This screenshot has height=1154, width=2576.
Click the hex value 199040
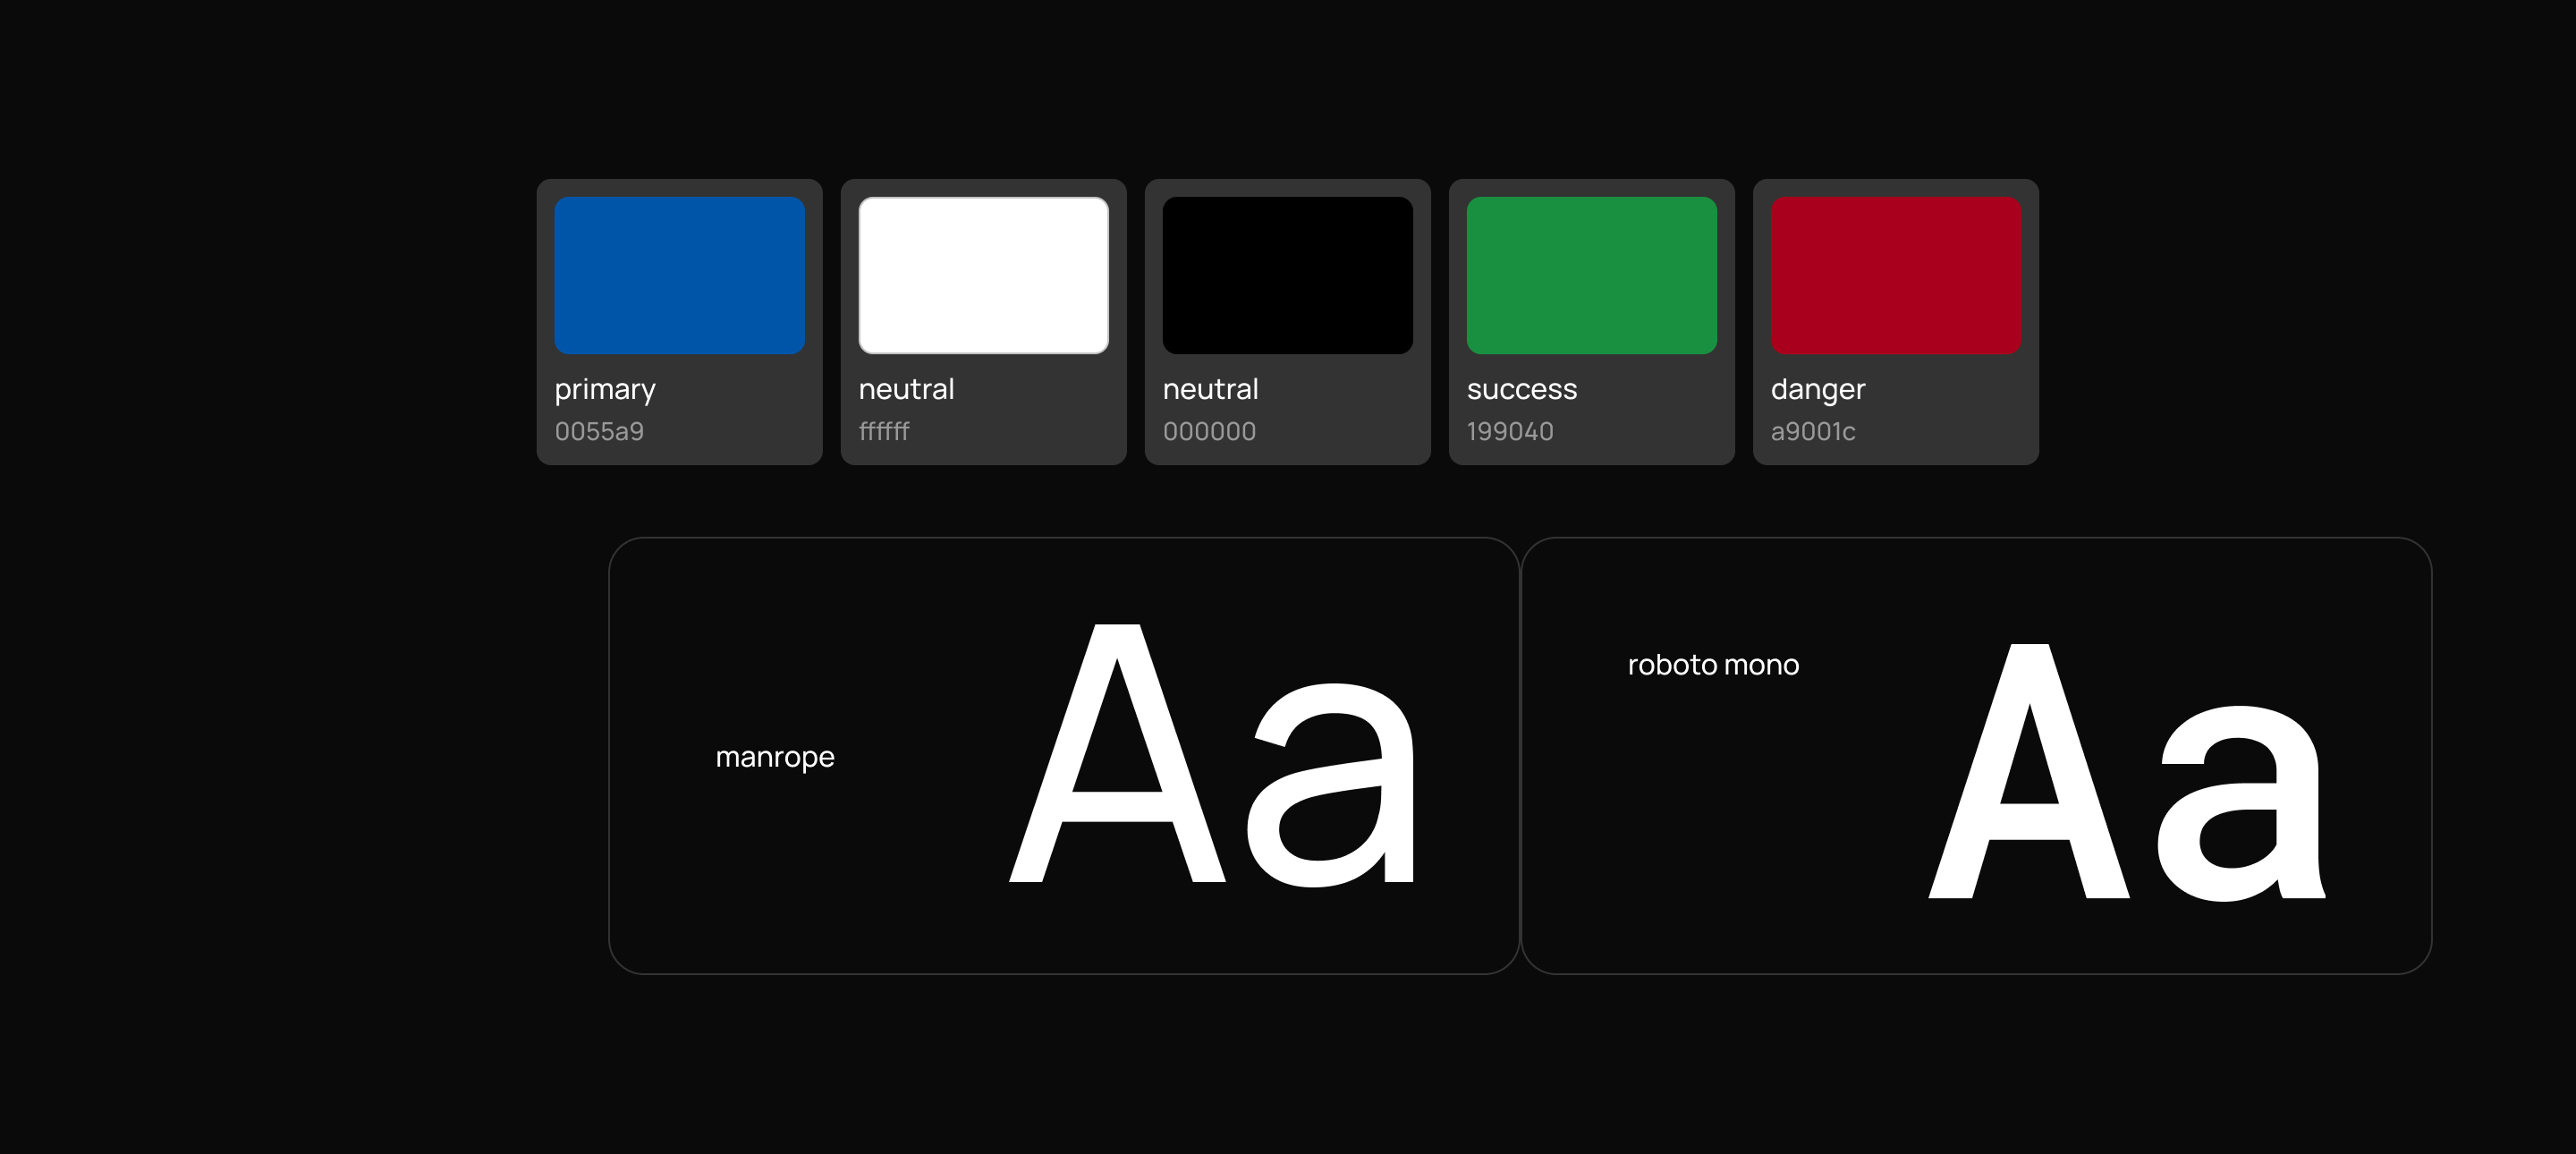[1510, 432]
